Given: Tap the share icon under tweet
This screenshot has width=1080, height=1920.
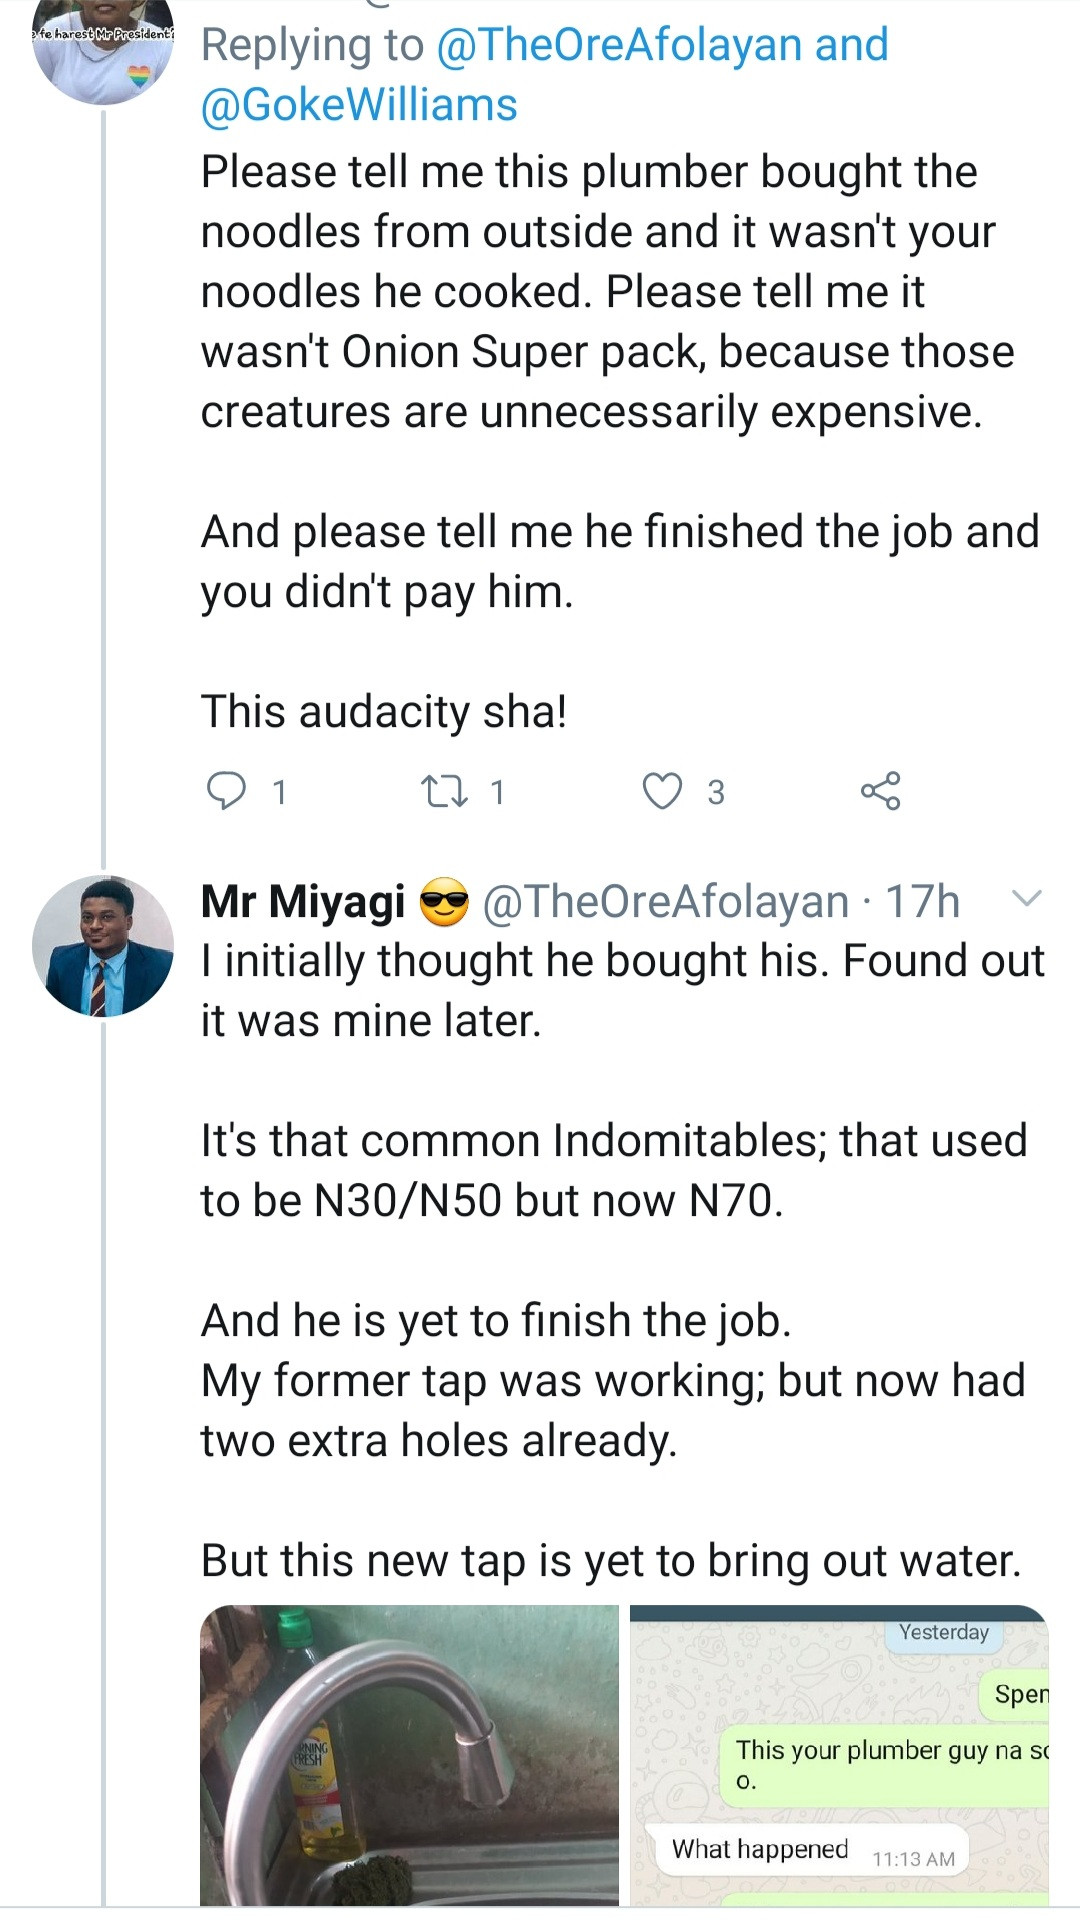Looking at the screenshot, I should tap(880, 791).
